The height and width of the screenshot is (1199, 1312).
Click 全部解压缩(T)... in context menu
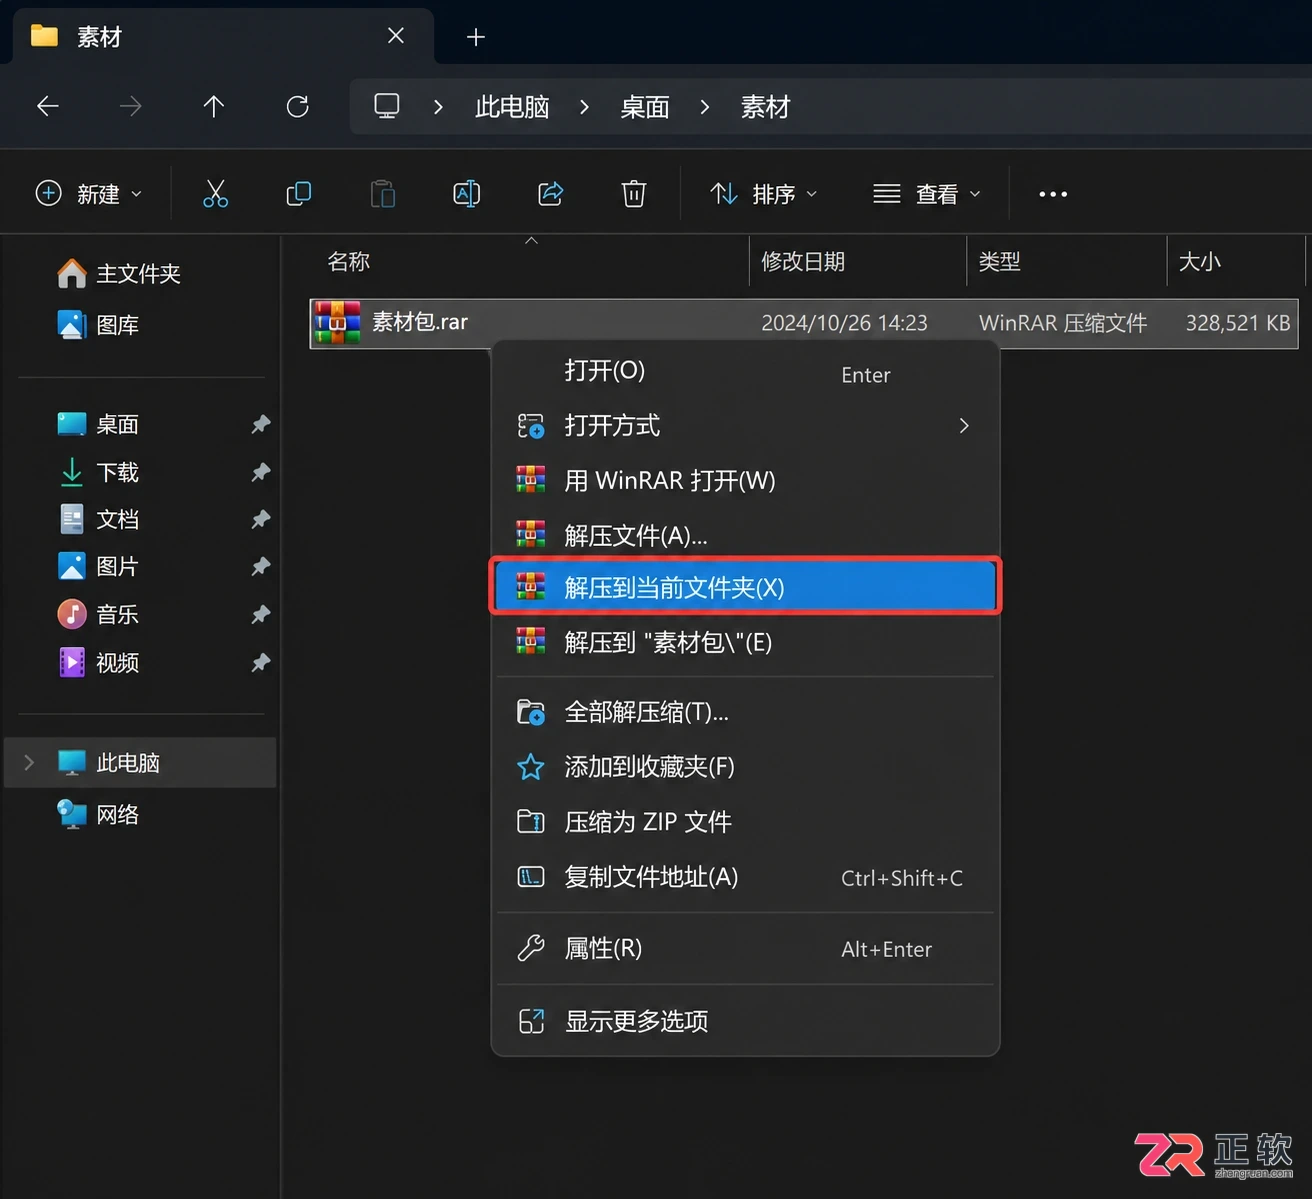[x=746, y=712]
